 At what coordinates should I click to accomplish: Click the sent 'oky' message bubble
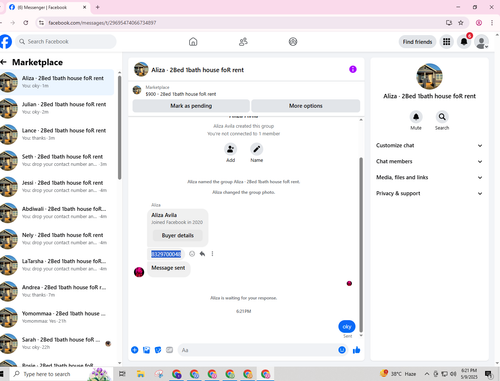pyautogui.click(x=347, y=326)
